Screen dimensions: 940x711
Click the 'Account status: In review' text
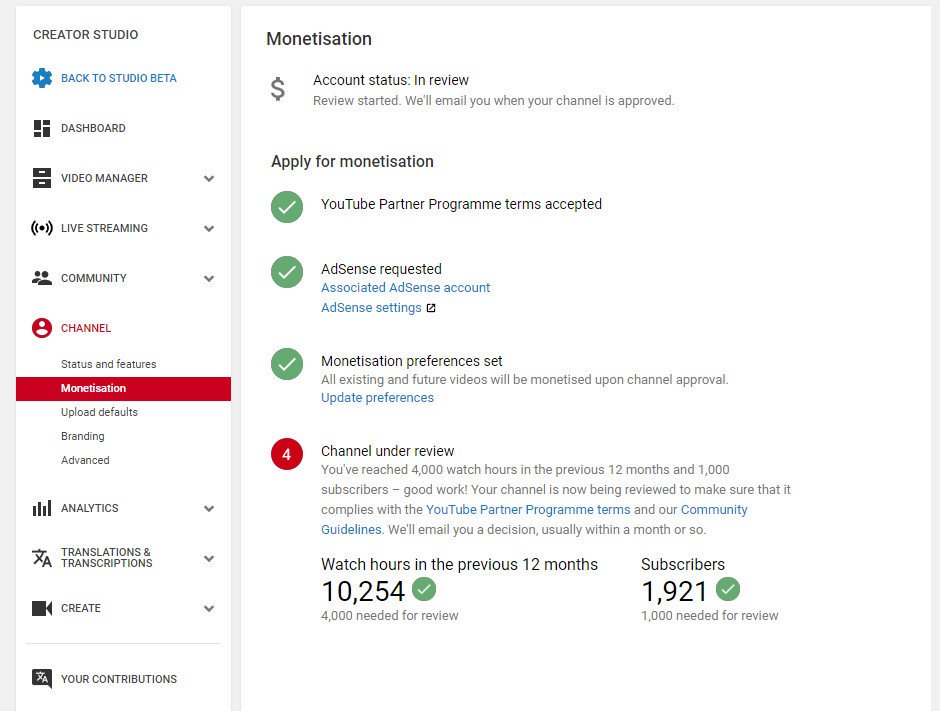pos(391,80)
